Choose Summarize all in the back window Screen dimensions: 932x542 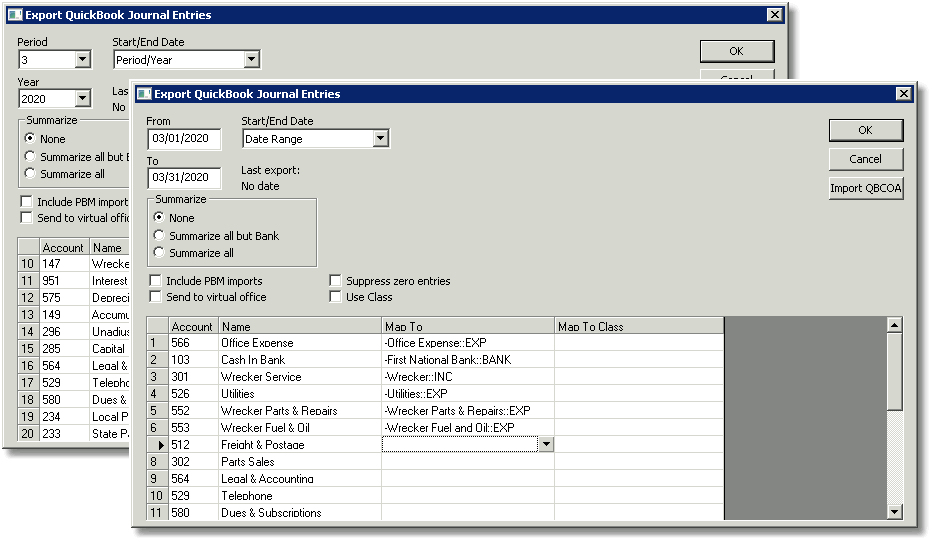(30, 174)
